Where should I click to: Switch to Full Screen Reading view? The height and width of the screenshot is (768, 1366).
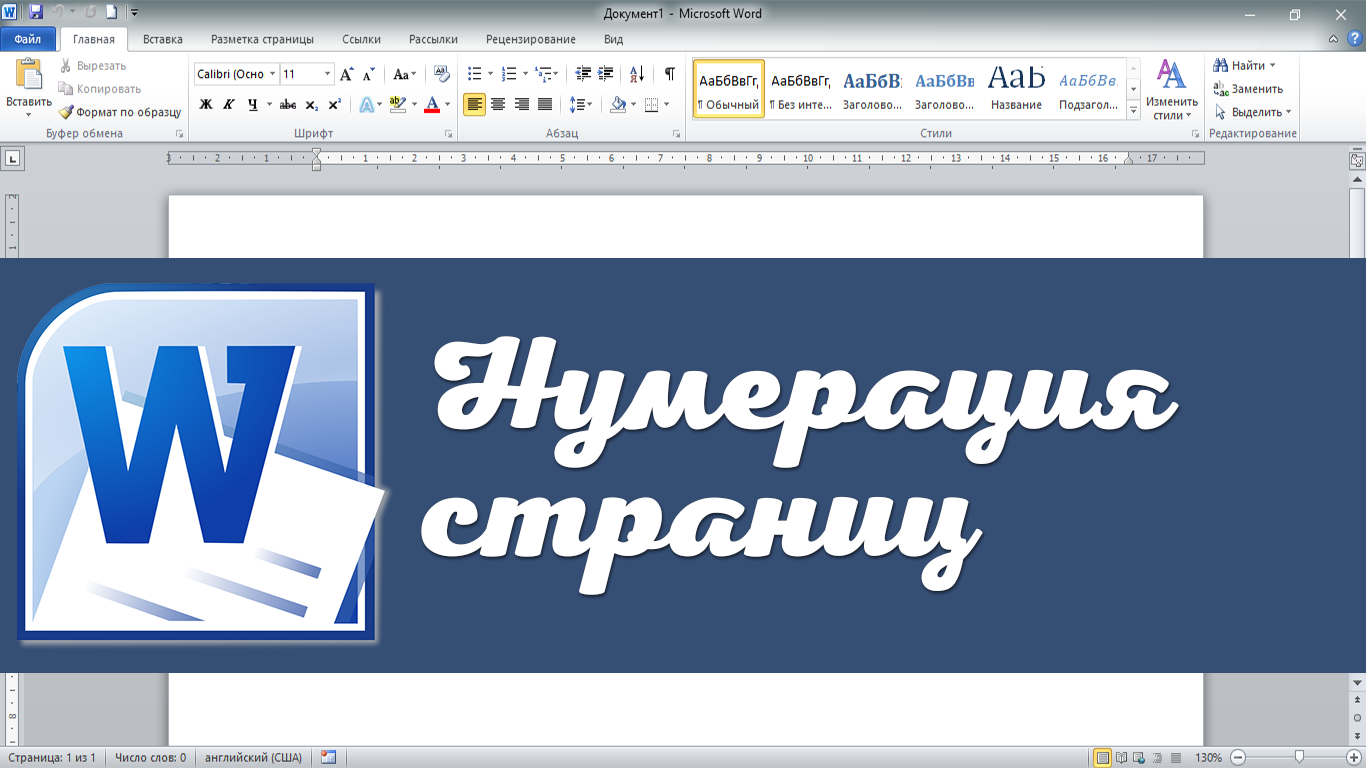[1121, 758]
